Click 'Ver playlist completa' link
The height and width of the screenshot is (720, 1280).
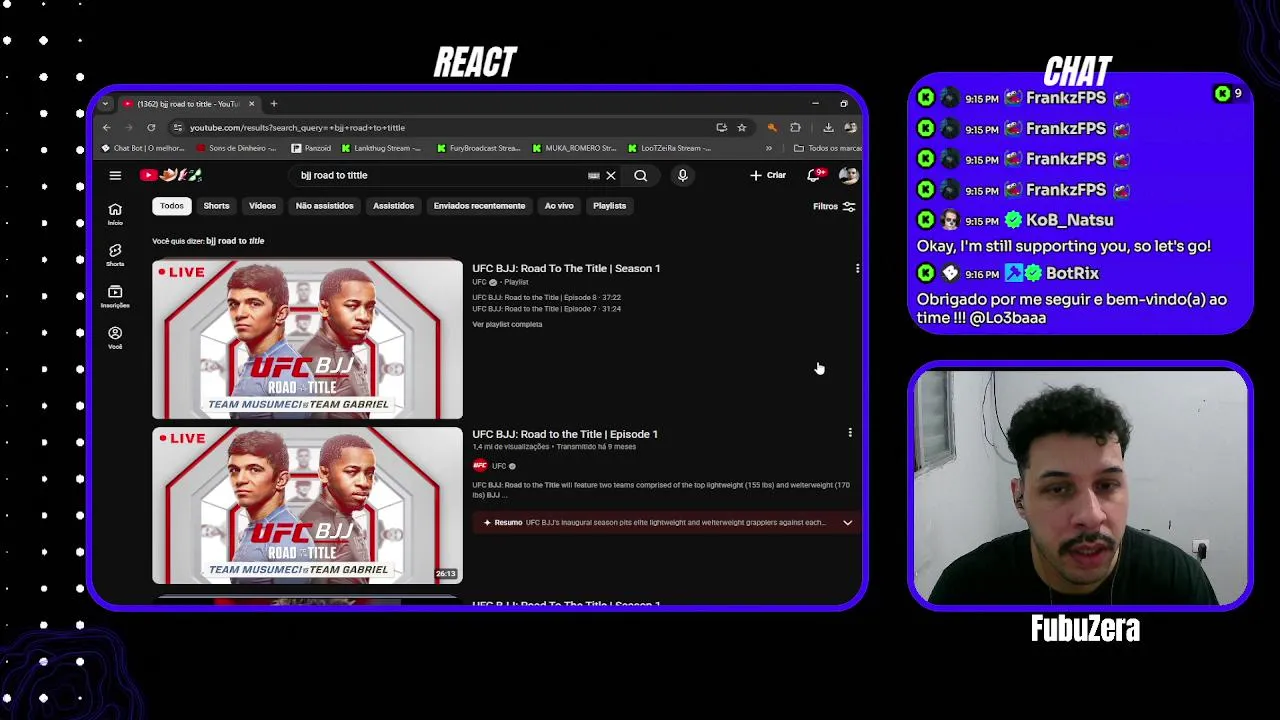click(507, 324)
